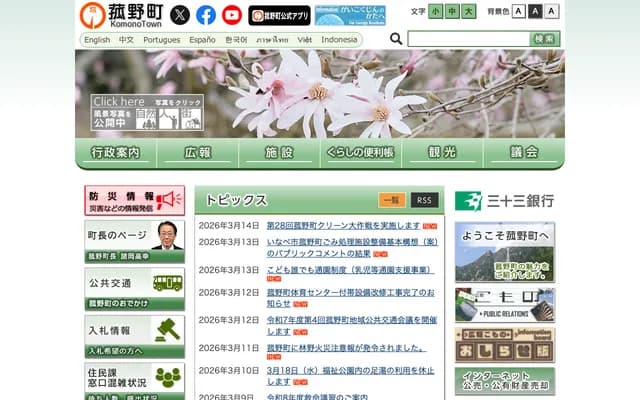640x400 pixels.
Task: Open the X (Twitter) social icon
Action: pos(179,14)
